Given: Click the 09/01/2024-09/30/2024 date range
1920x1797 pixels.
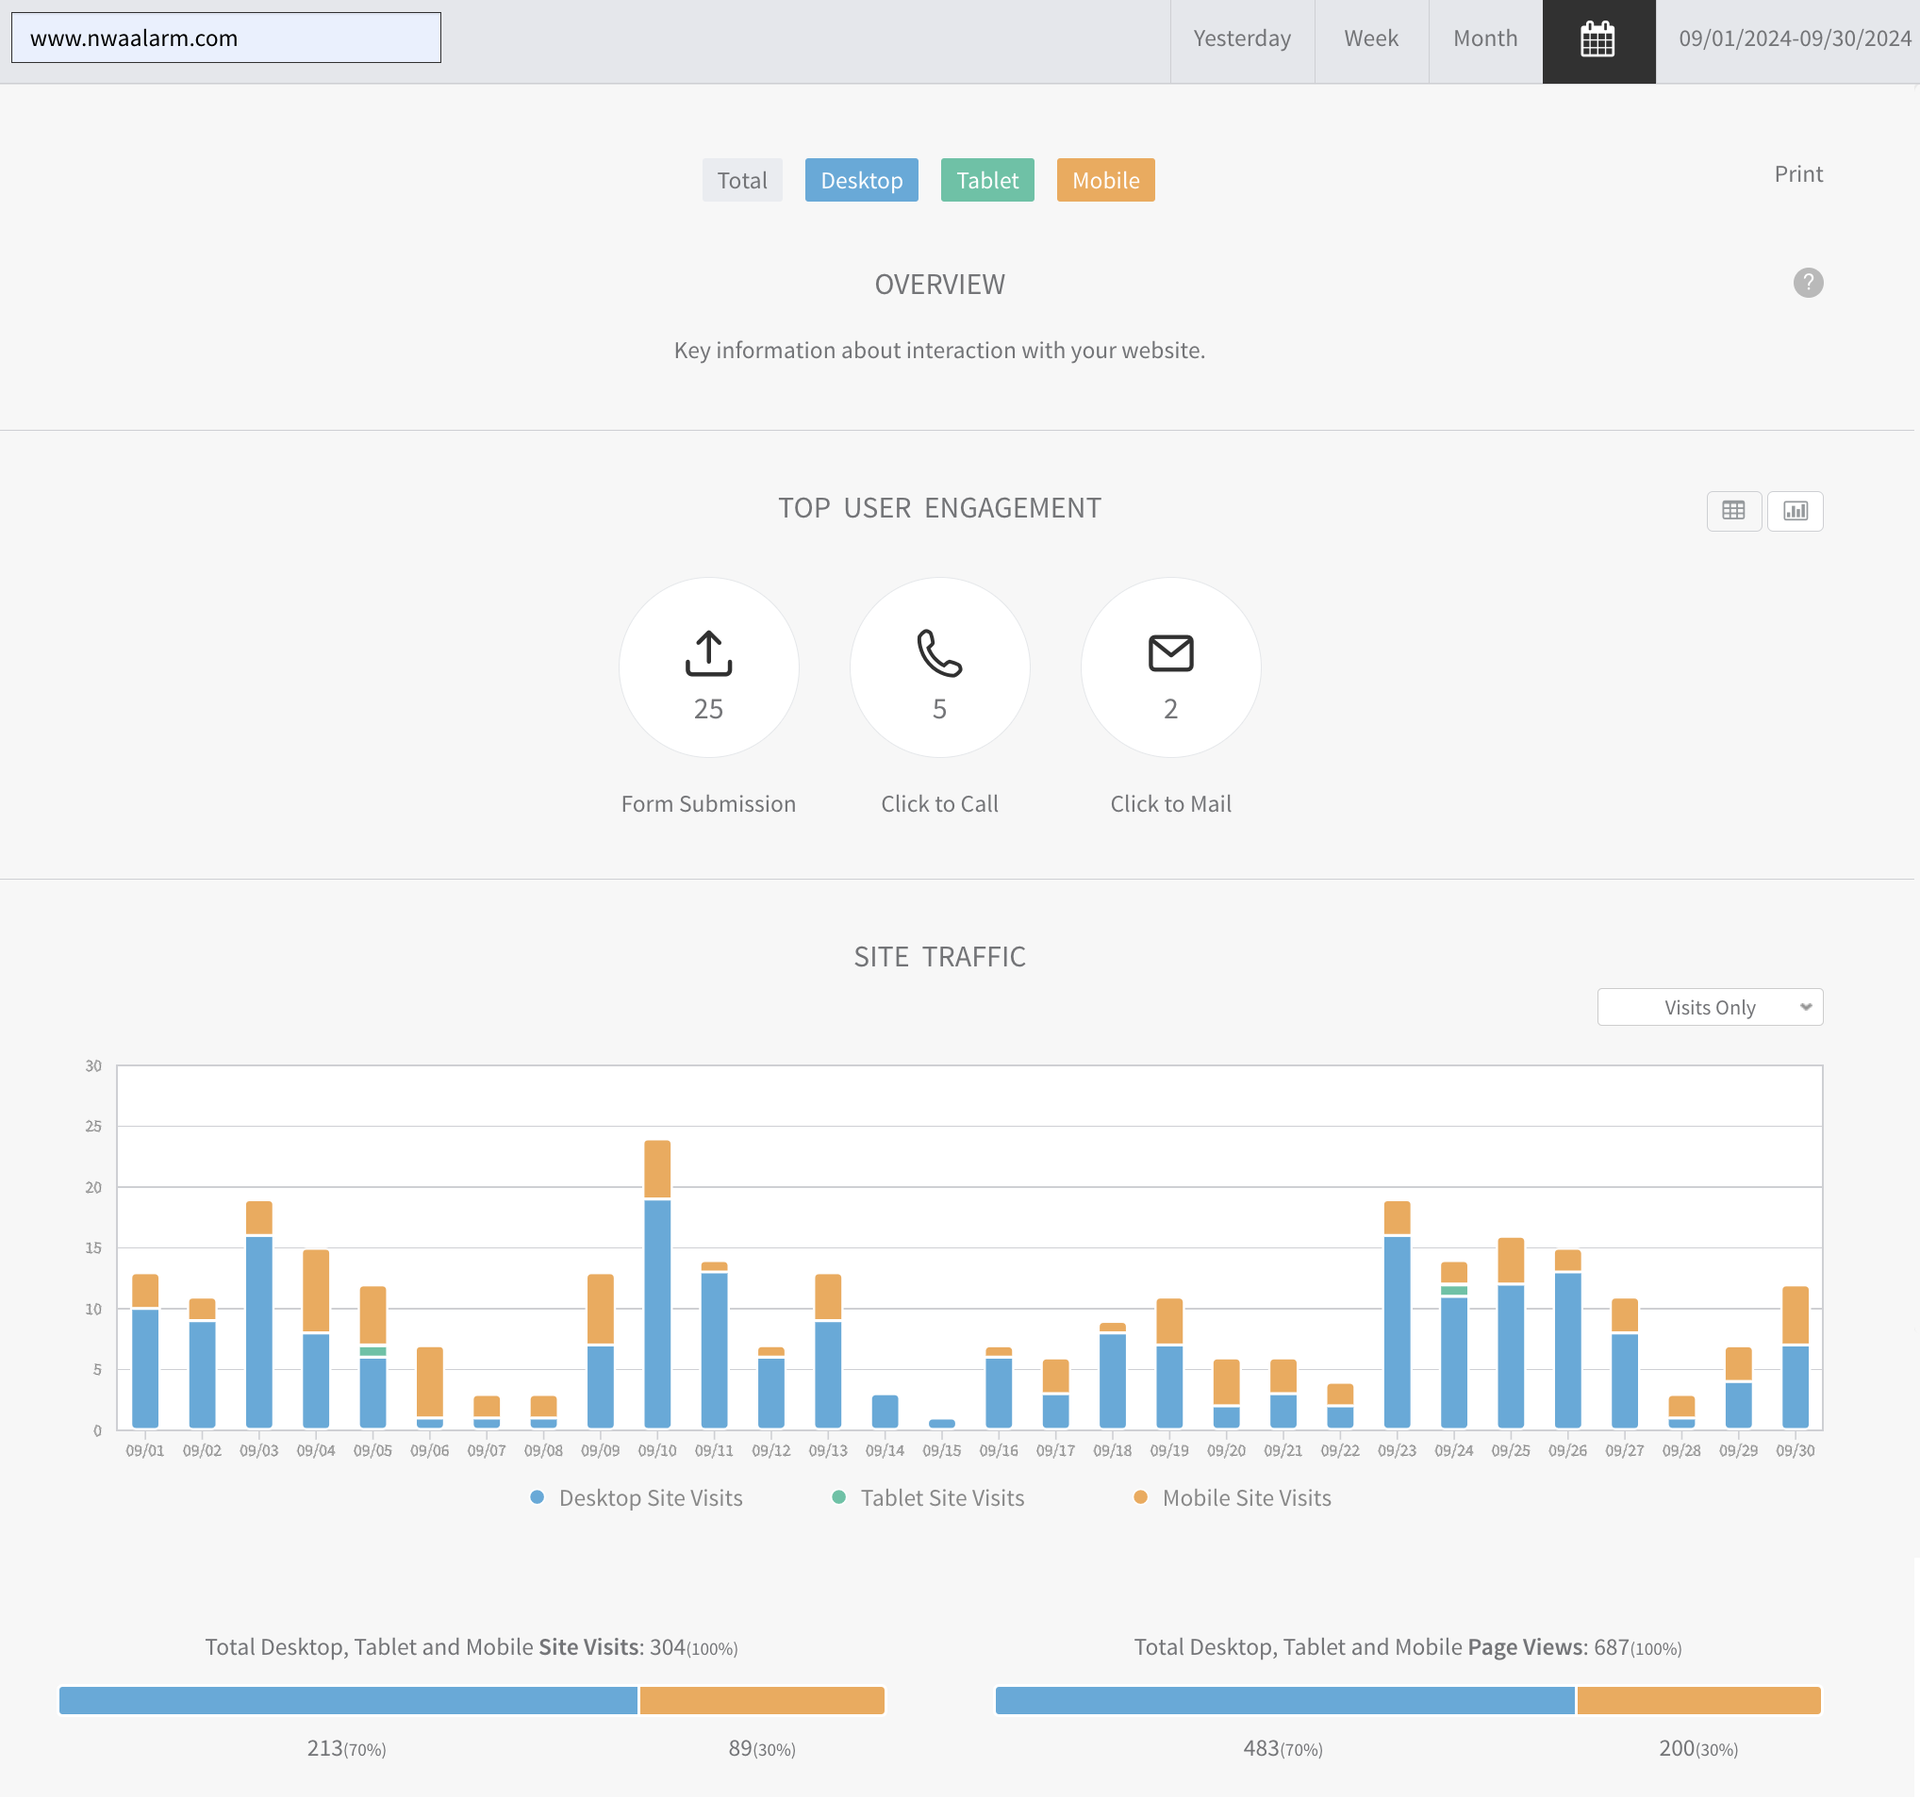Looking at the screenshot, I should (1794, 39).
